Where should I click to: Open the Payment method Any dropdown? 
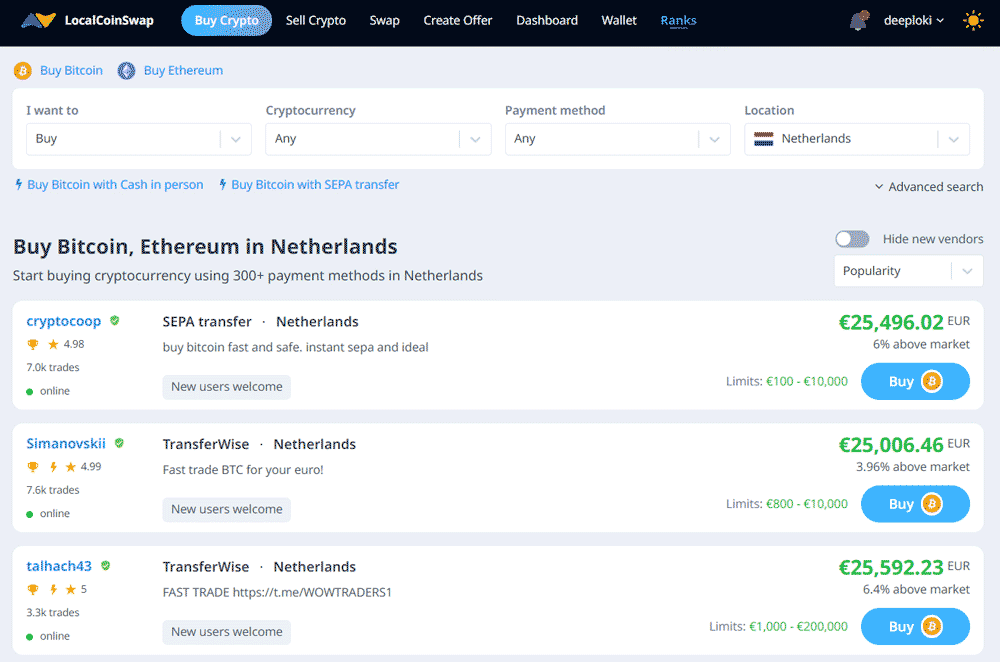pyautogui.click(x=617, y=139)
